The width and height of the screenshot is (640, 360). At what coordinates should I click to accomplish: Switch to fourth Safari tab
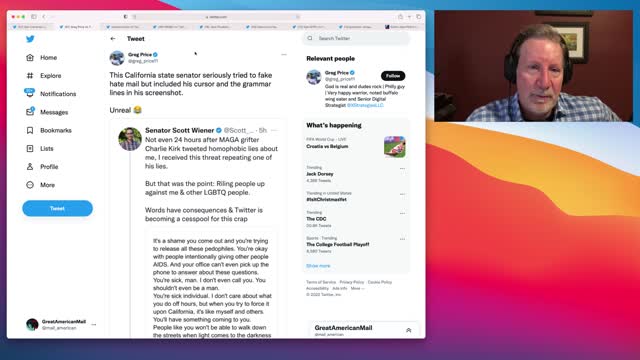(x=171, y=27)
